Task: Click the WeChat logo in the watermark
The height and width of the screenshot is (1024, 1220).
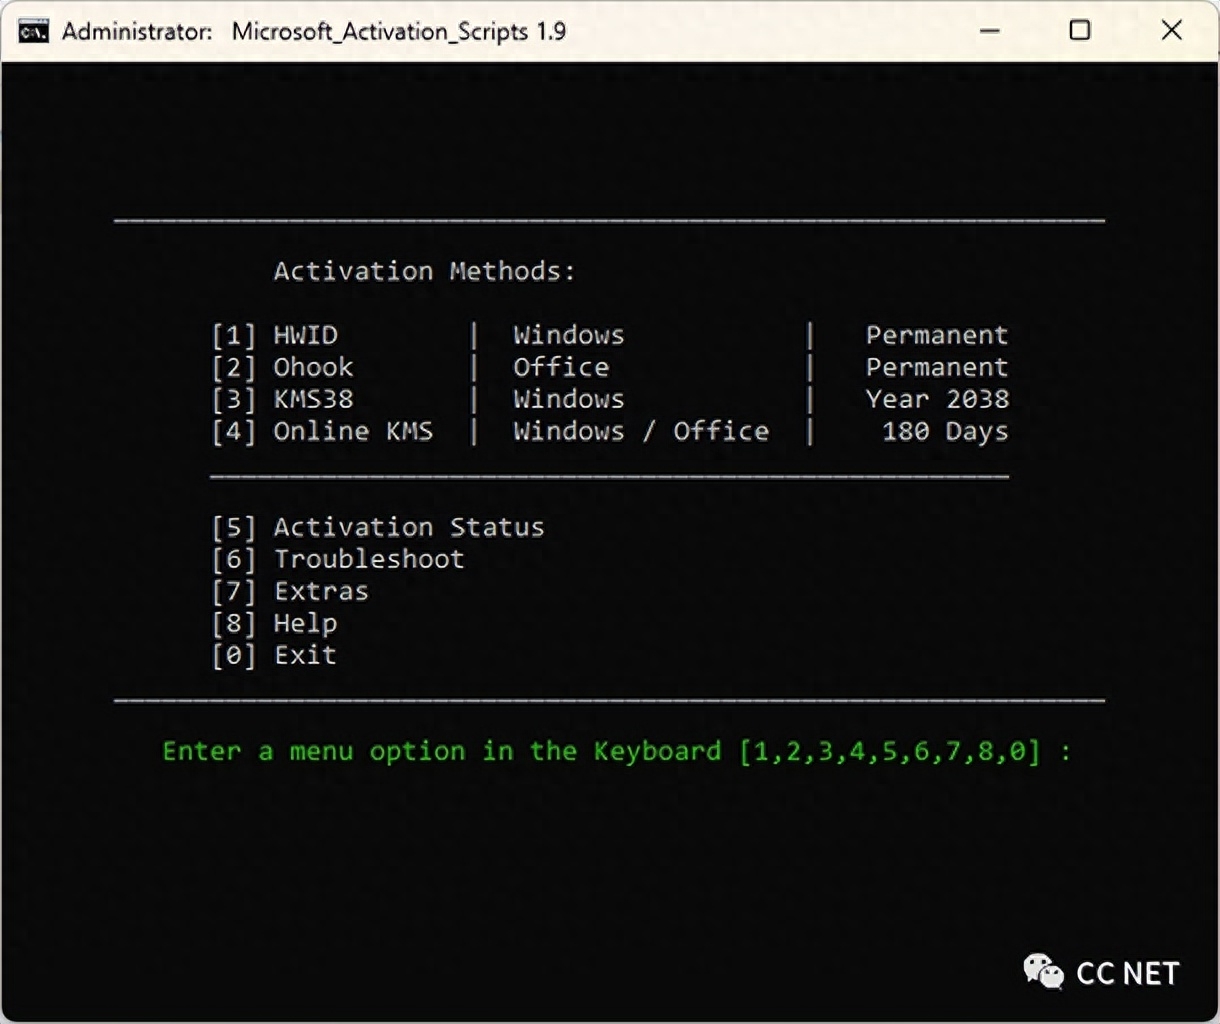Action: [x=1043, y=971]
